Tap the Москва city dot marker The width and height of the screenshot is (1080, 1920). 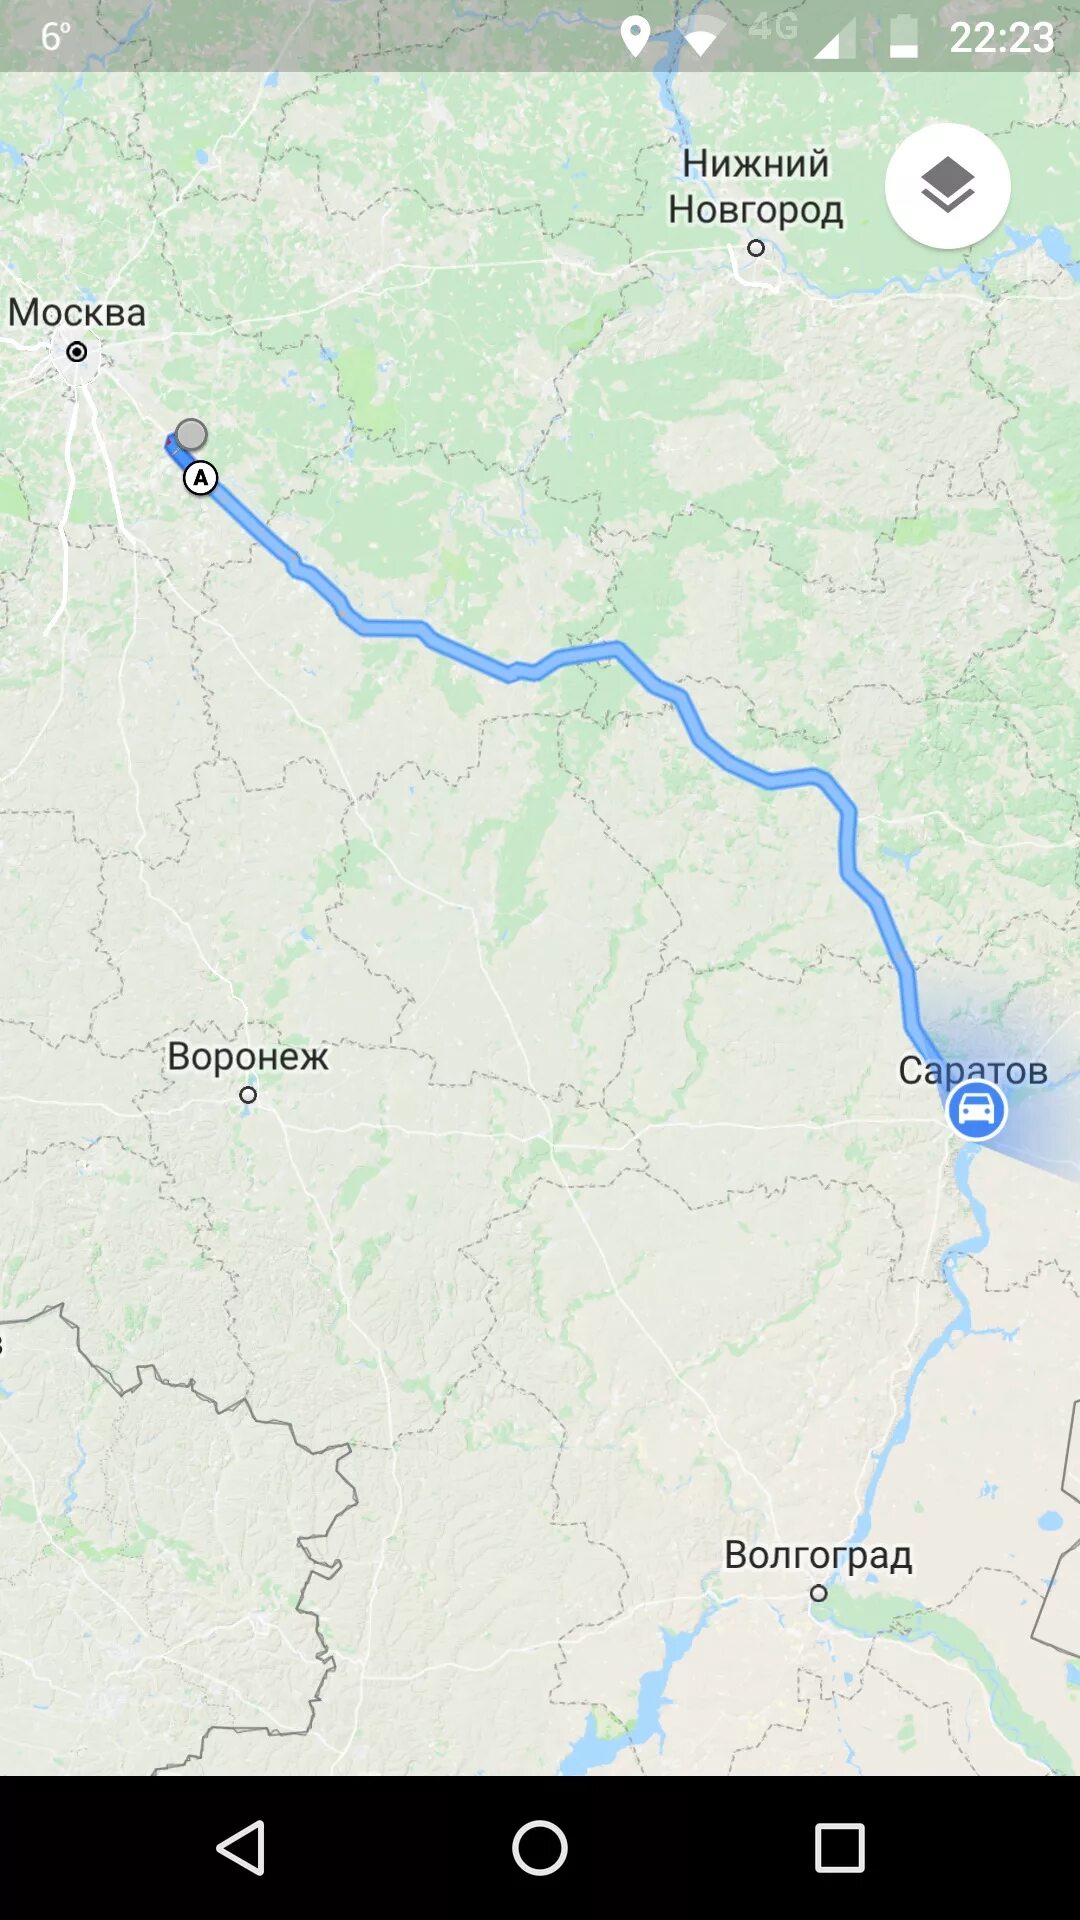pos(77,352)
